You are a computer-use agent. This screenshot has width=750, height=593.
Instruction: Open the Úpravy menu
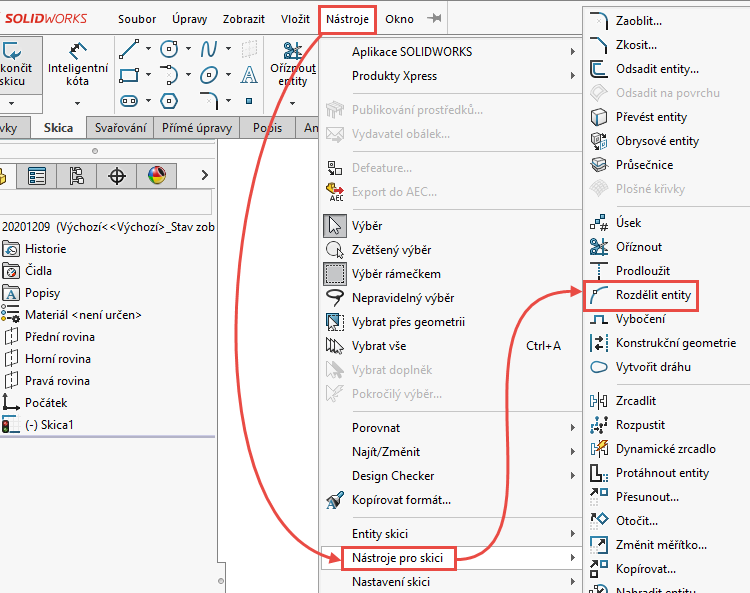(189, 19)
